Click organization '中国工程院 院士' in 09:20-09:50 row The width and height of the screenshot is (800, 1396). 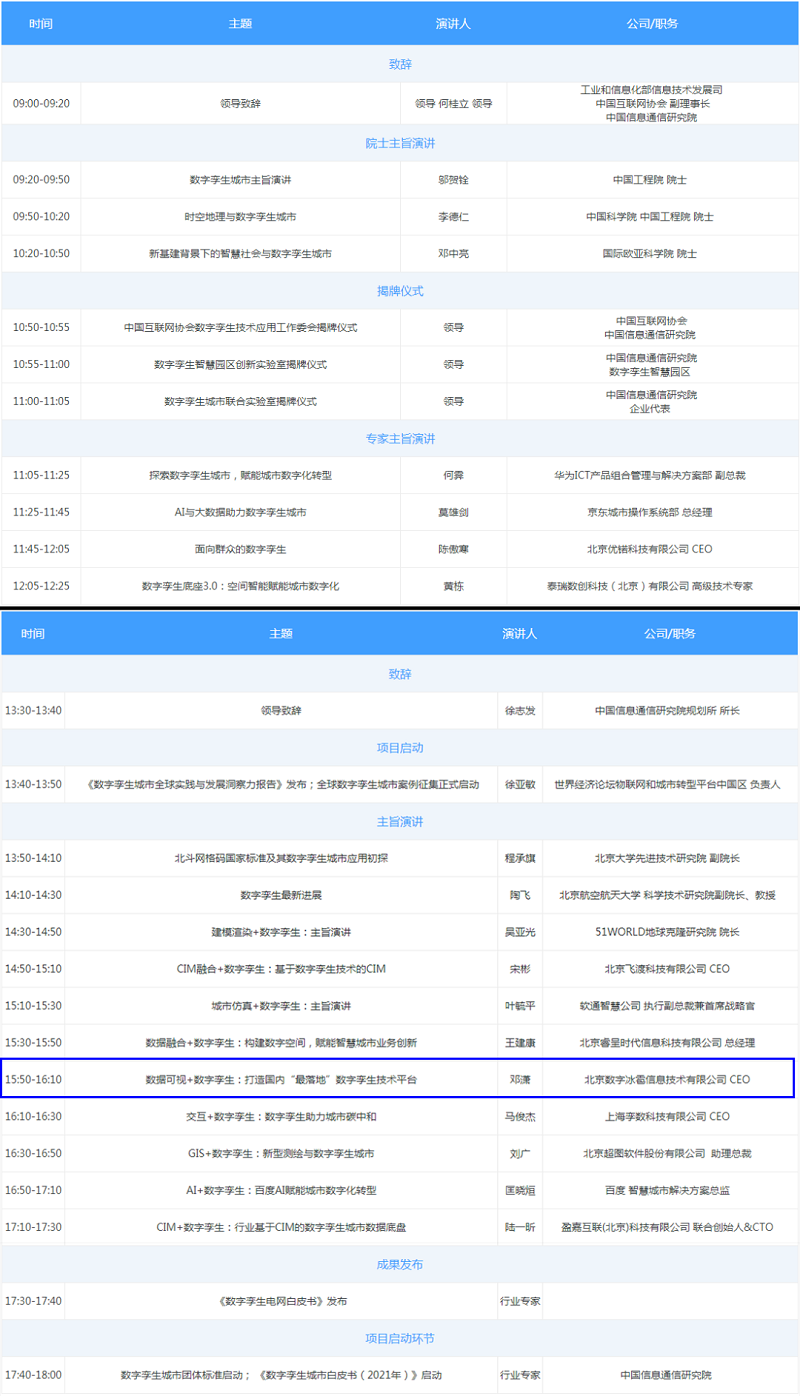coord(650,180)
